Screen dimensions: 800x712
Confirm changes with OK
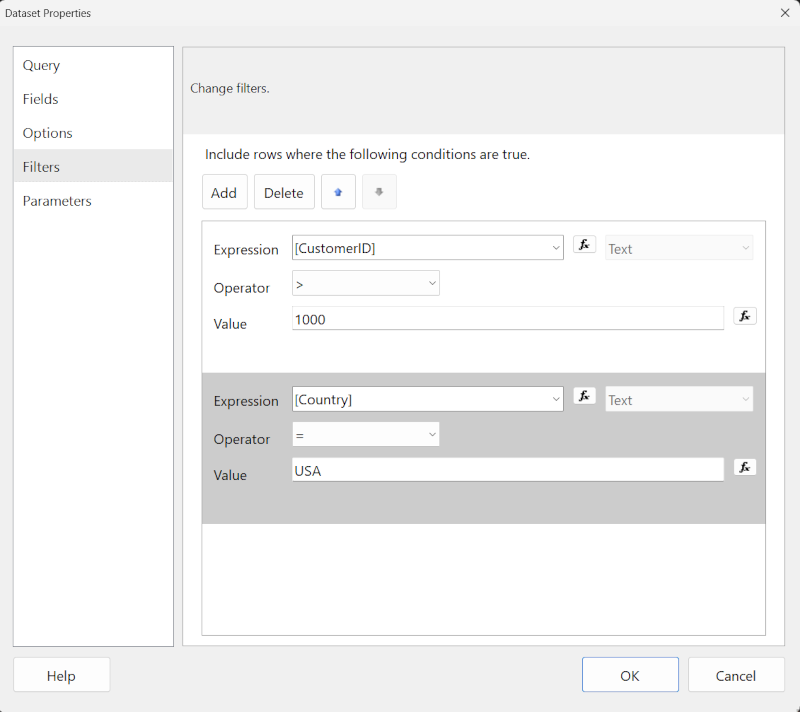coord(630,674)
